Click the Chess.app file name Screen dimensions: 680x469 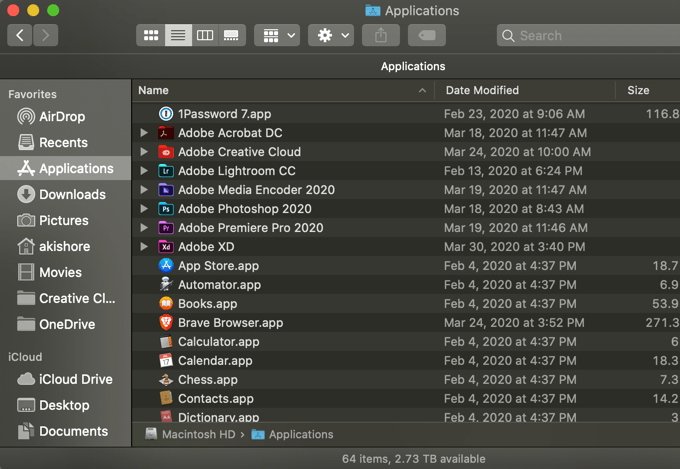click(x=208, y=380)
